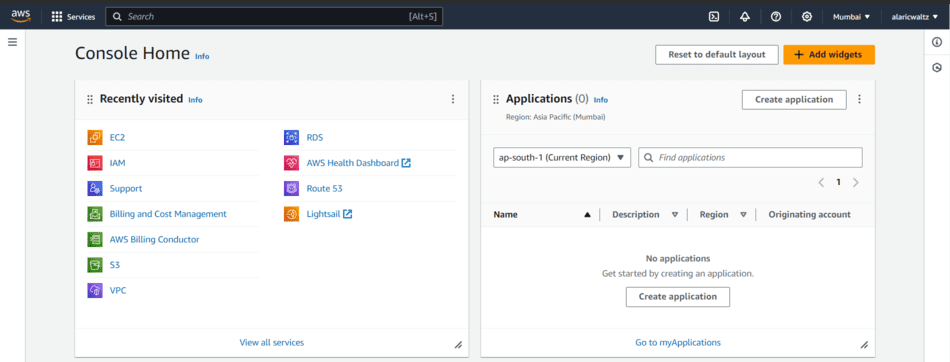
Task: Click the AWS Billing Conductor icon
Action: (95, 240)
